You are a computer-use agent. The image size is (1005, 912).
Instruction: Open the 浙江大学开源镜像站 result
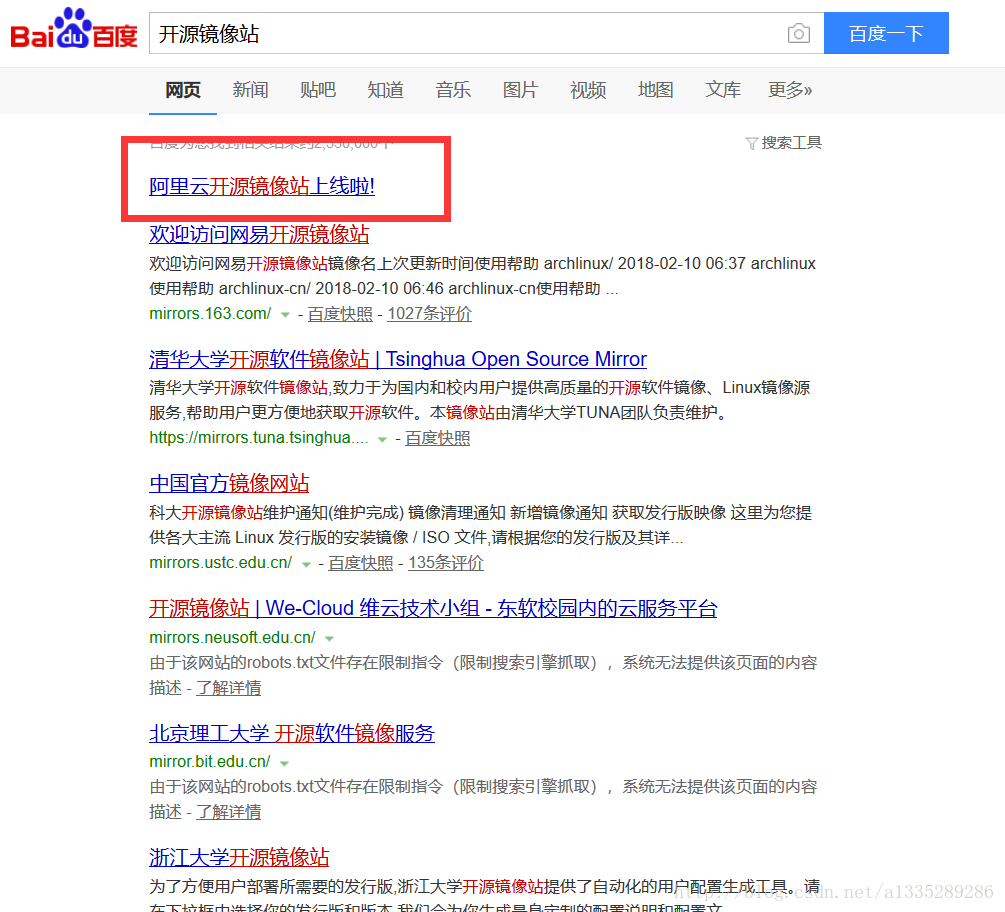(x=239, y=857)
